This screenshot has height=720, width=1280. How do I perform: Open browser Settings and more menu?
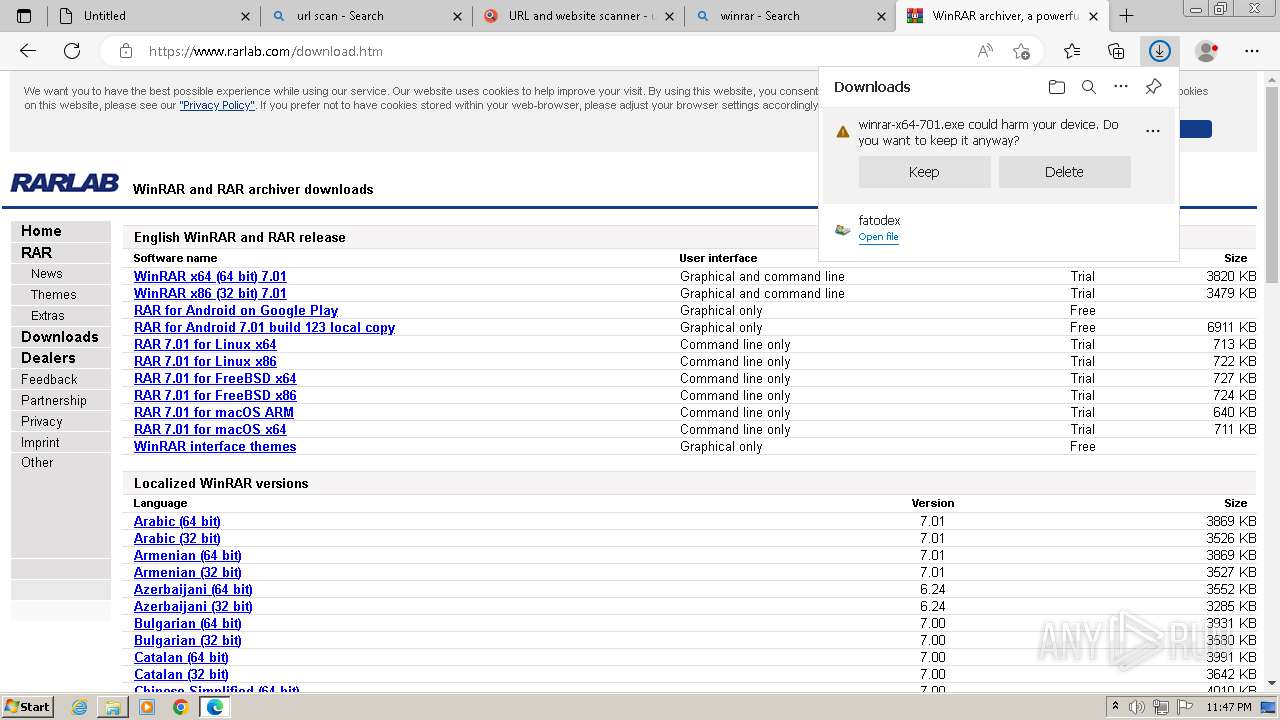coord(1252,51)
